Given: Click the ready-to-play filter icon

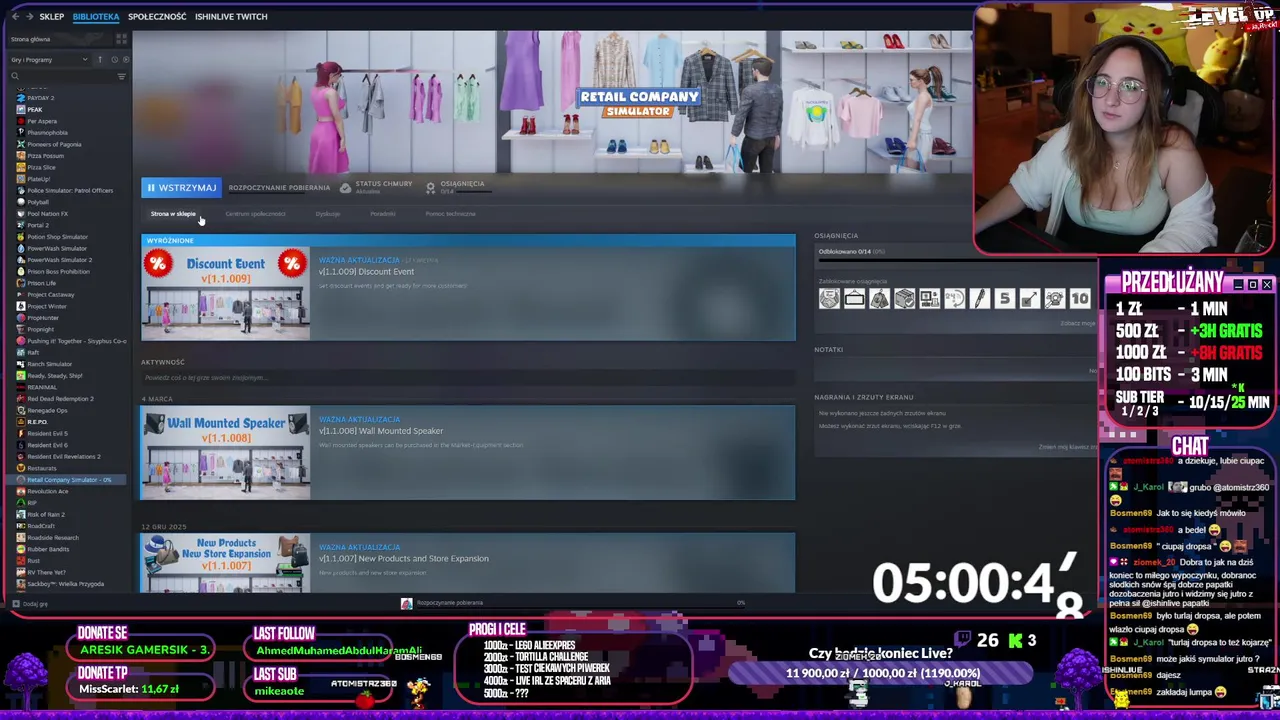Looking at the screenshot, I should (124, 59).
